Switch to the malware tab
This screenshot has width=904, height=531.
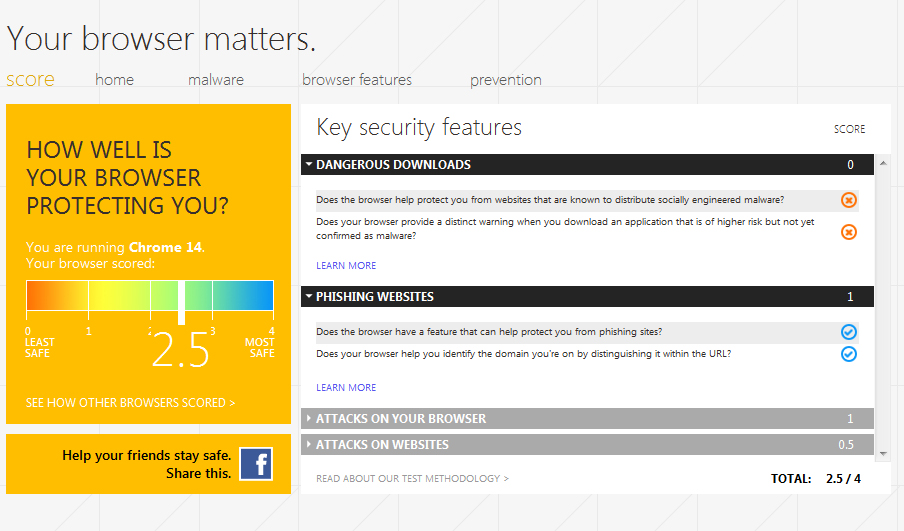pyautogui.click(x=216, y=80)
